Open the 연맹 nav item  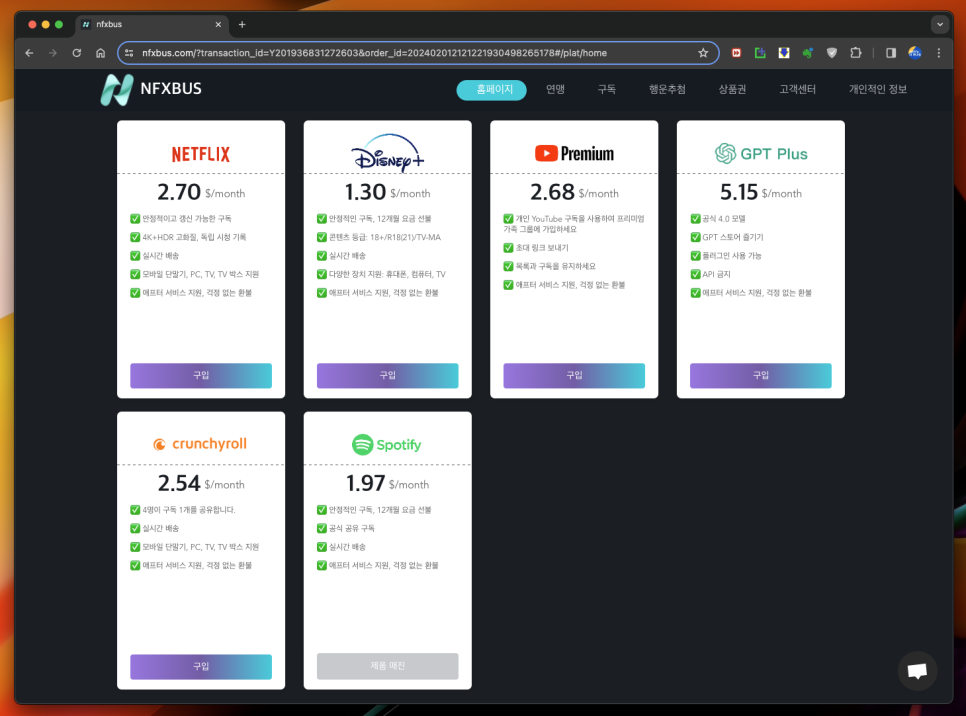pyautogui.click(x=555, y=89)
